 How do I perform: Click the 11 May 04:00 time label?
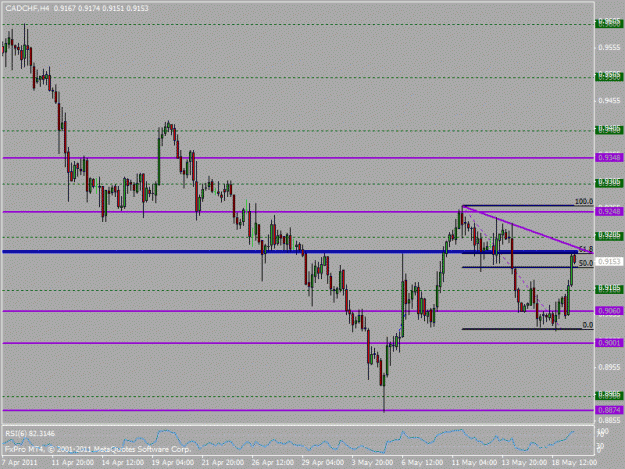click(474, 462)
